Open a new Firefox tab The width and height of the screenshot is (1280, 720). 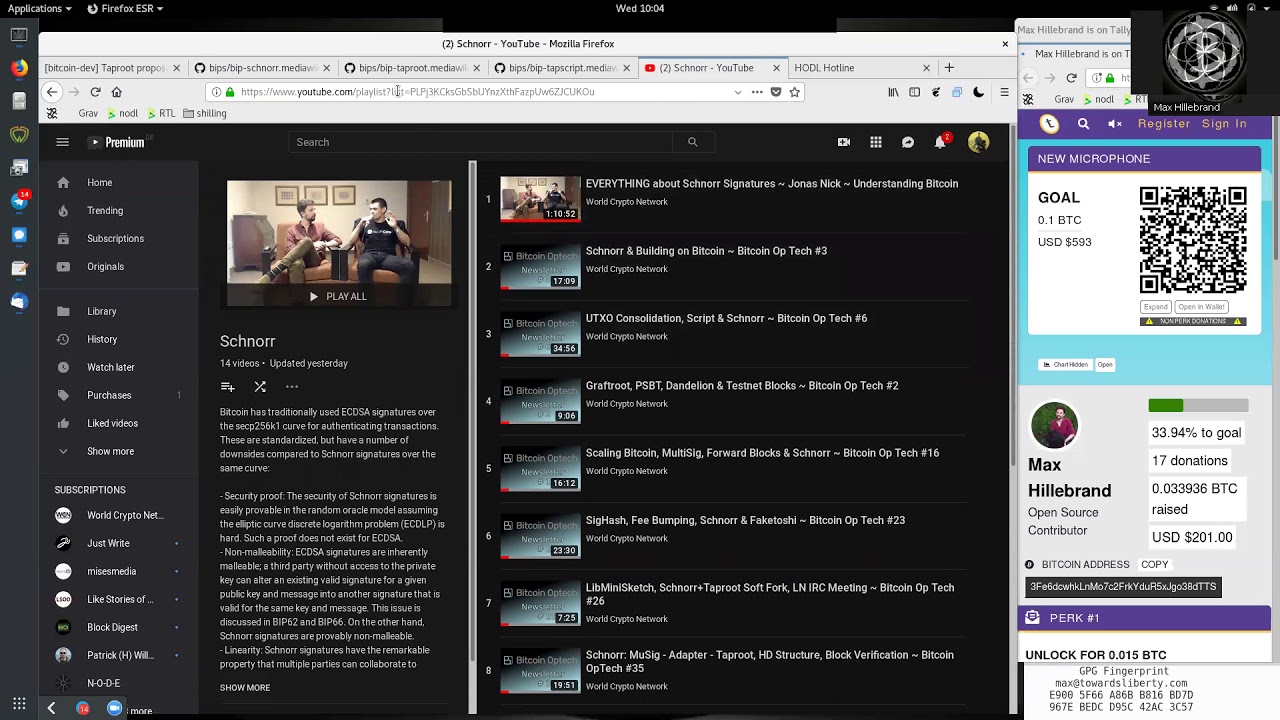(949, 68)
